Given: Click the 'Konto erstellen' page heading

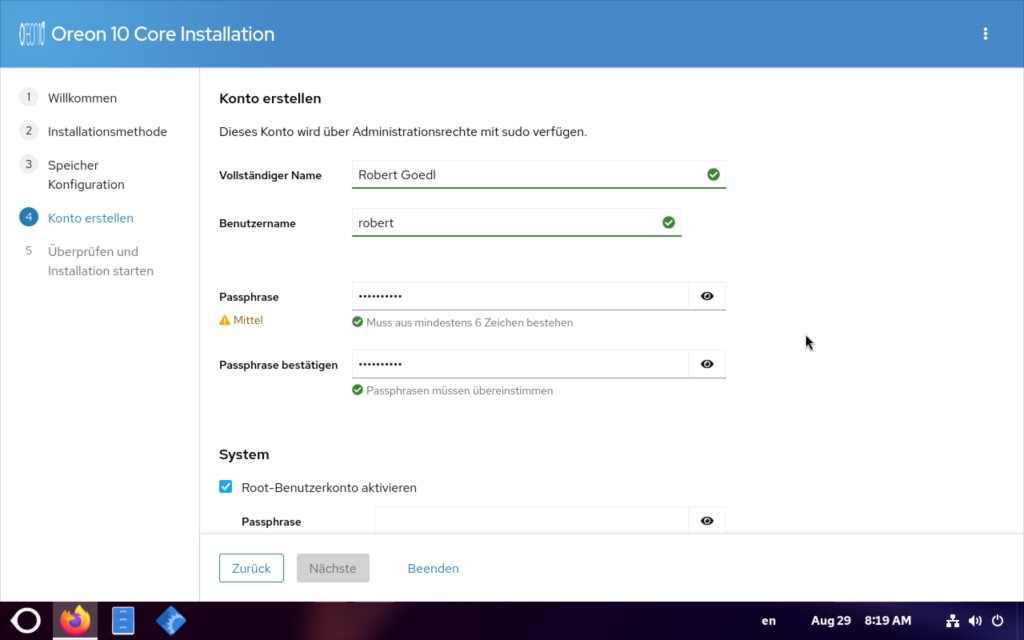Looking at the screenshot, I should [x=270, y=99].
